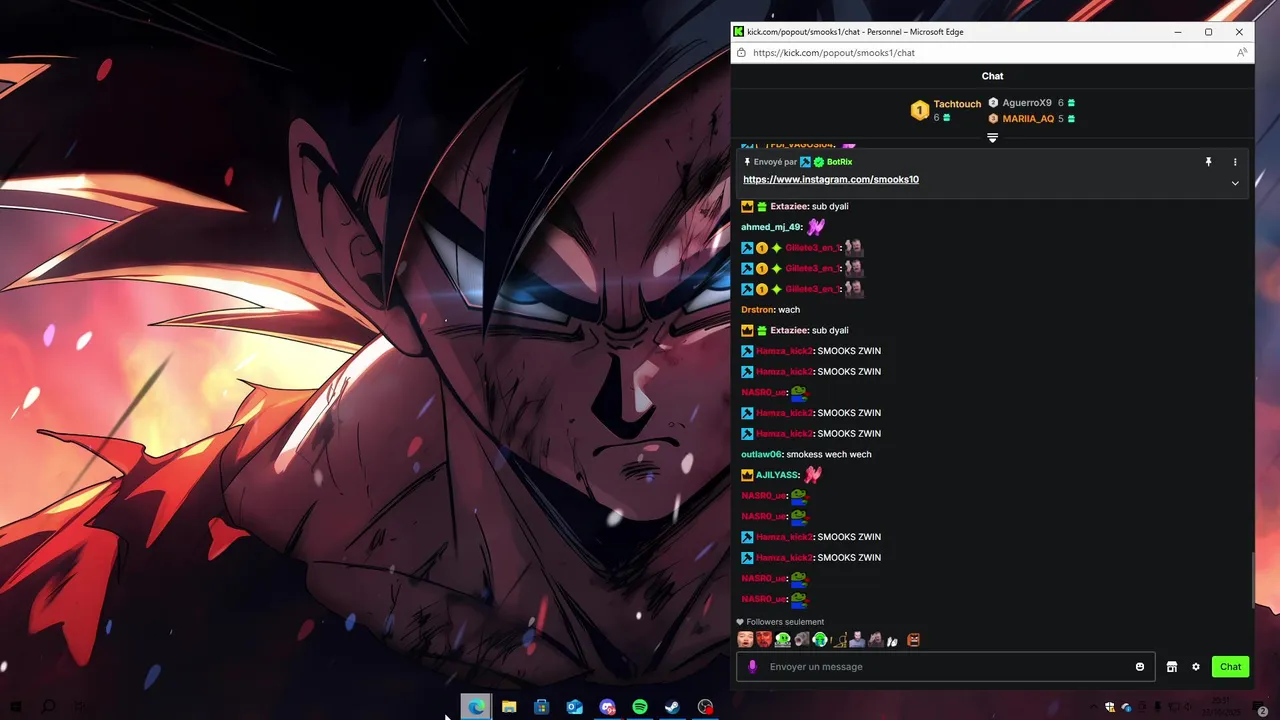Image resolution: width=1280 pixels, height=720 pixels.
Task: Open Outlook from the taskbar
Action: click(574, 707)
